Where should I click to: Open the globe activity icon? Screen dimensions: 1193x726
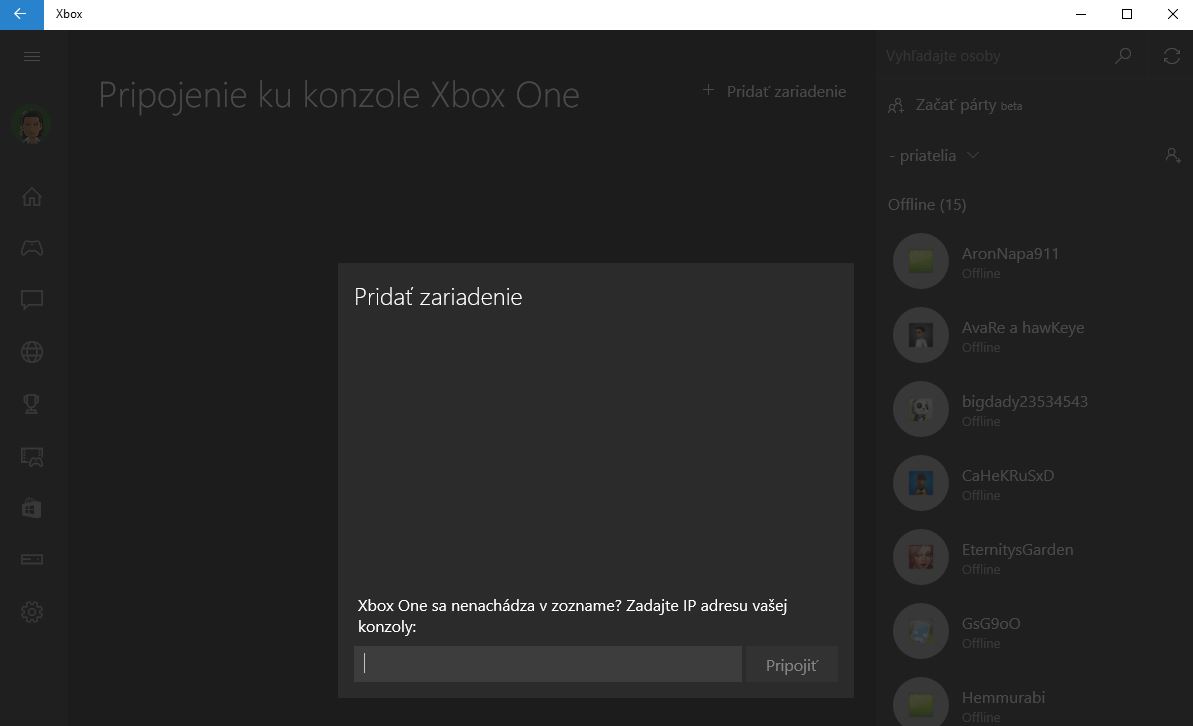click(x=32, y=352)
